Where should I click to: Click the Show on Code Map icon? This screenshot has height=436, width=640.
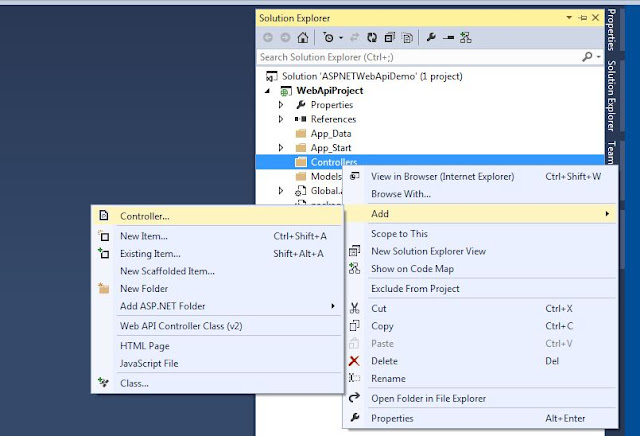(354, 269)
